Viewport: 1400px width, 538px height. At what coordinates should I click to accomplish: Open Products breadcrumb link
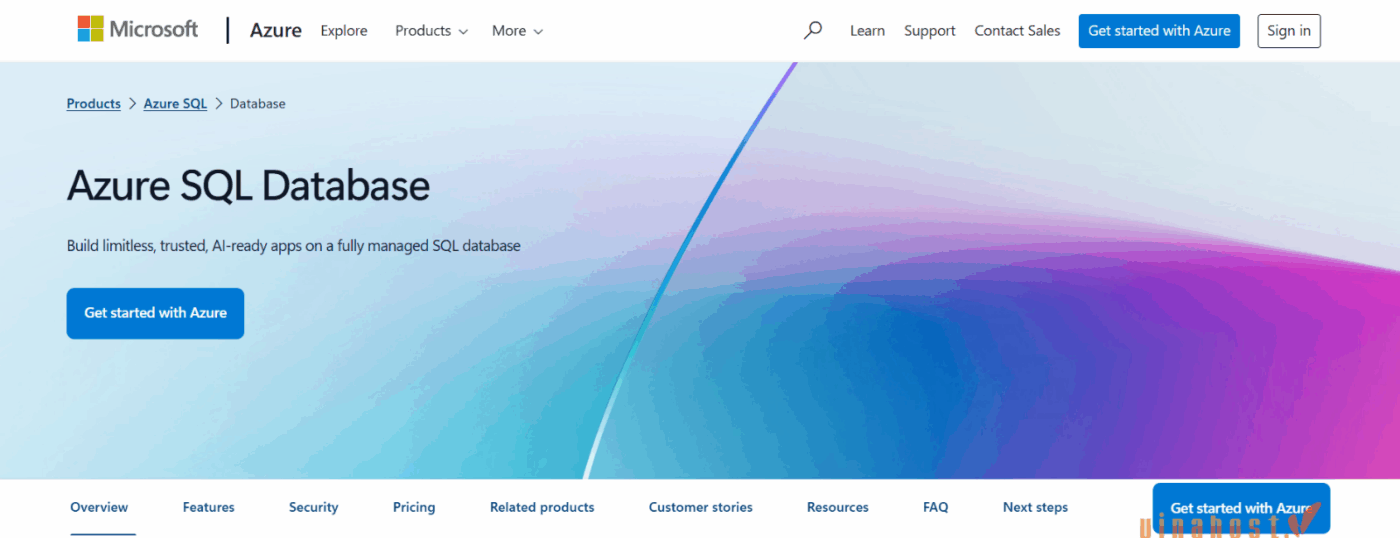(94, 104)
